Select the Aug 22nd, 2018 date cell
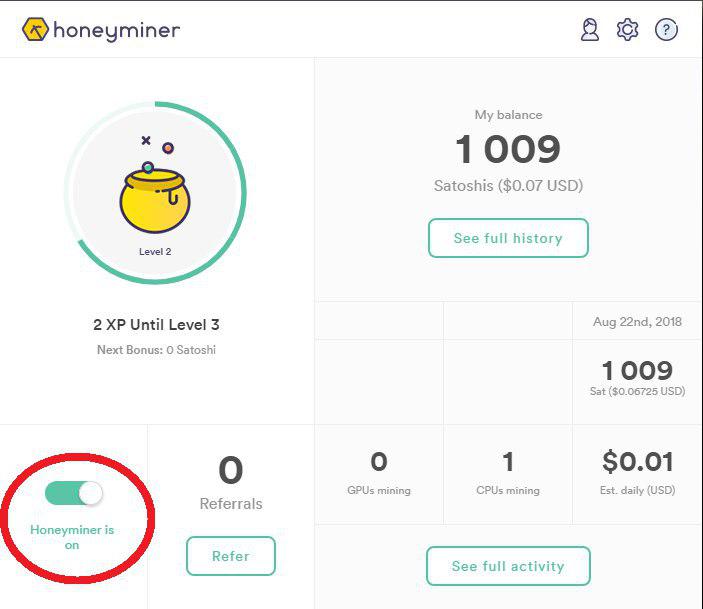 click(x=637, y=323)
